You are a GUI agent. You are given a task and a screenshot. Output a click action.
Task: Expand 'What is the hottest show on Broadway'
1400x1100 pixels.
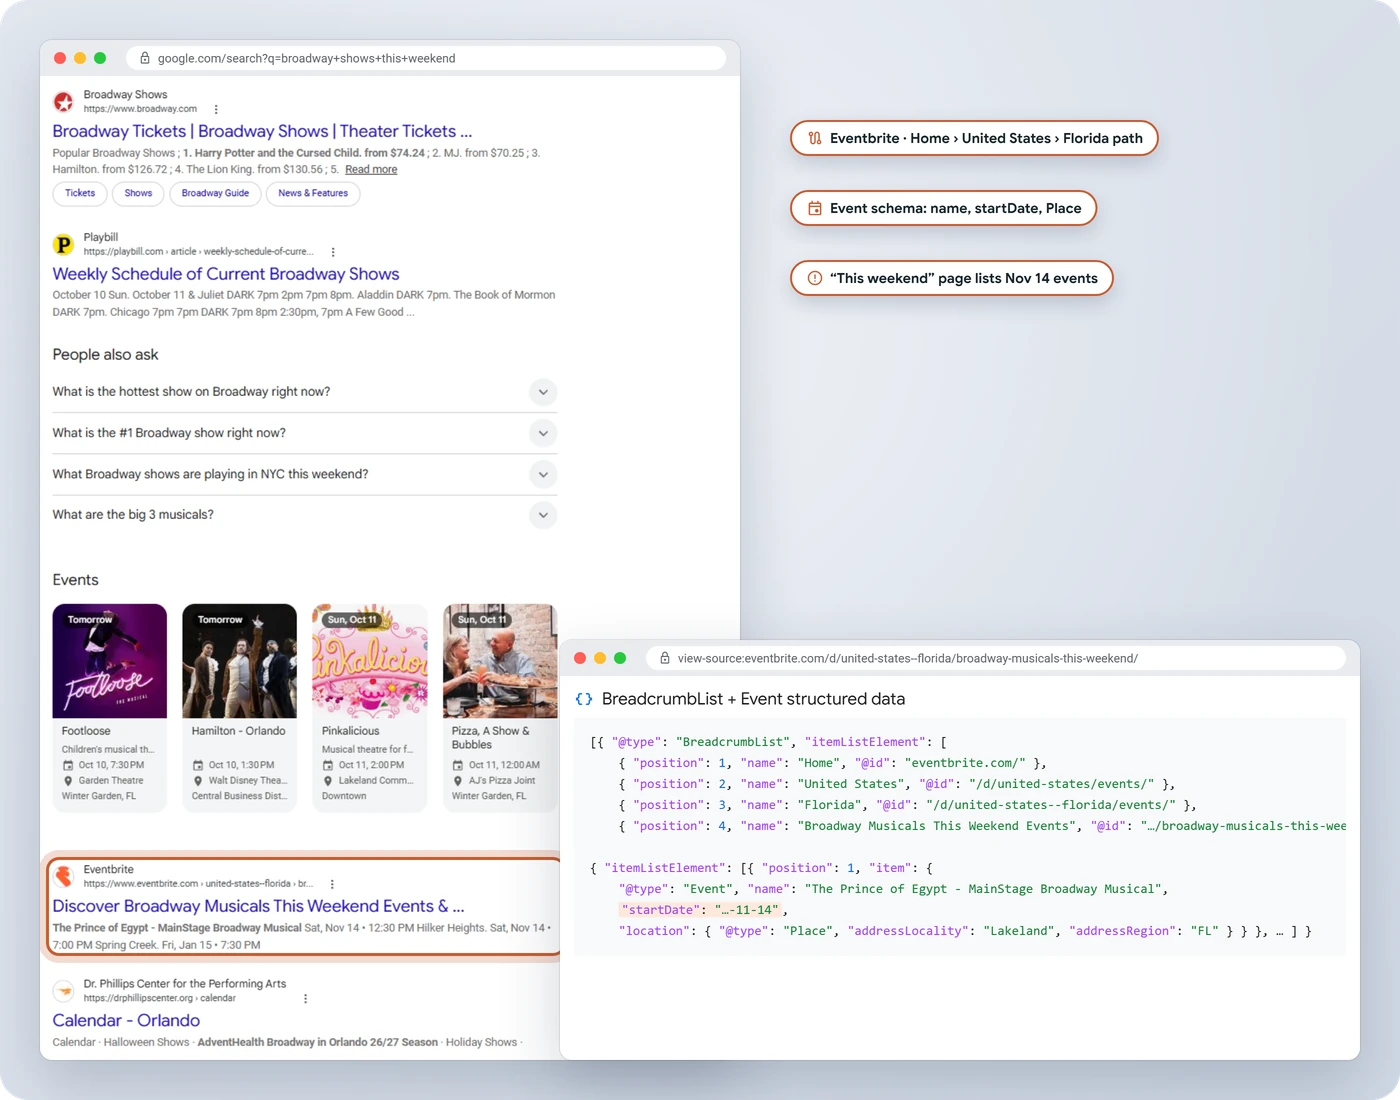coord(543,392)
